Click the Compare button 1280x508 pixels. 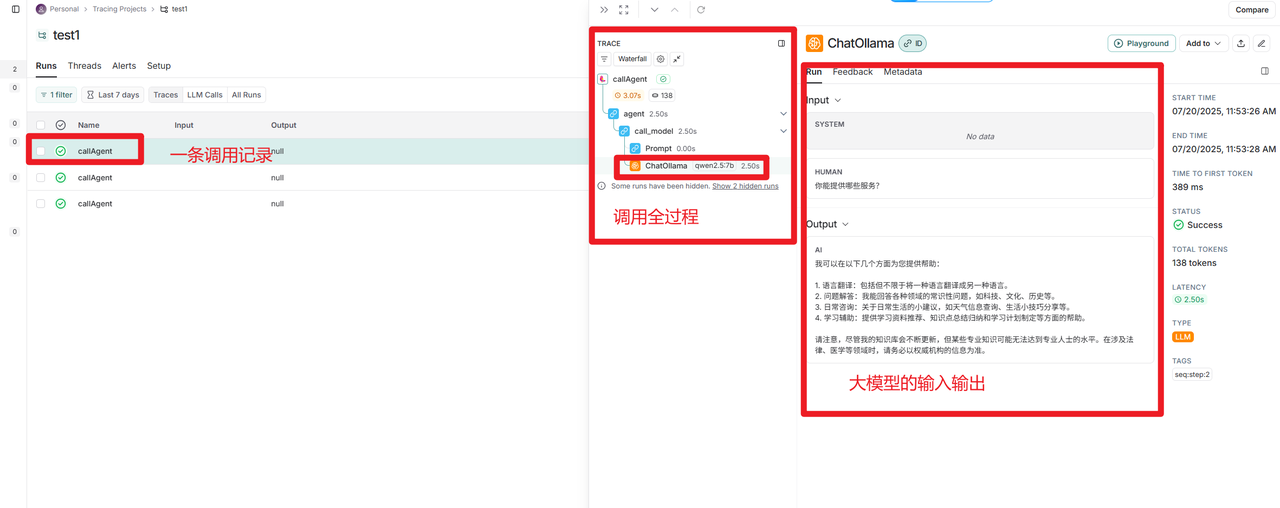pos(1252,10)
